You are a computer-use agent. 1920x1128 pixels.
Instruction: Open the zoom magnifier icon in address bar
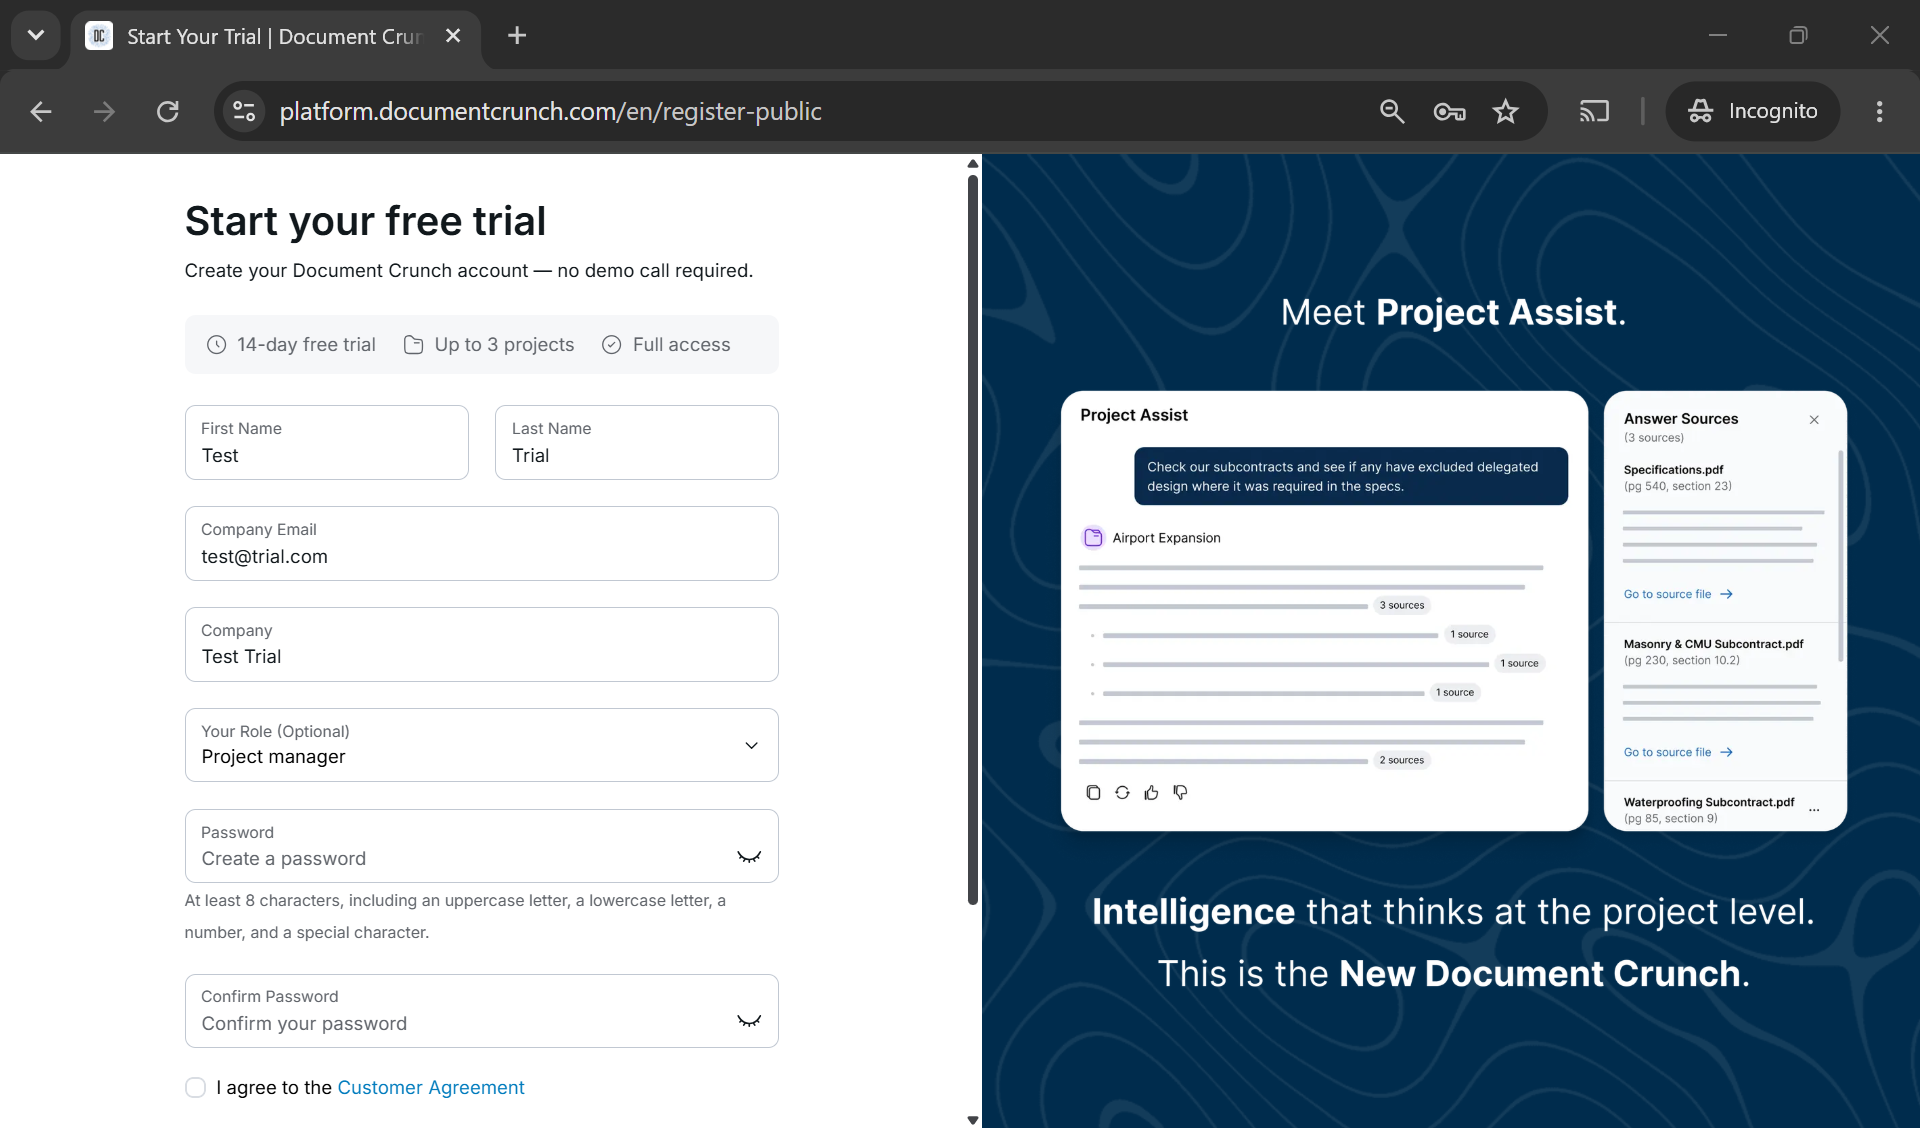tap(1392, 111)
